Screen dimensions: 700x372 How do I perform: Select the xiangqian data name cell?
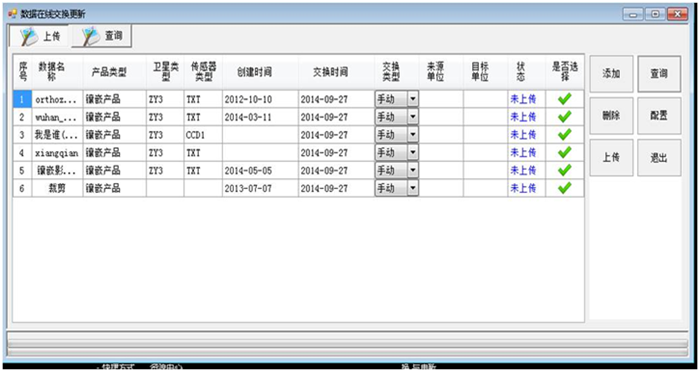point(58,153)
